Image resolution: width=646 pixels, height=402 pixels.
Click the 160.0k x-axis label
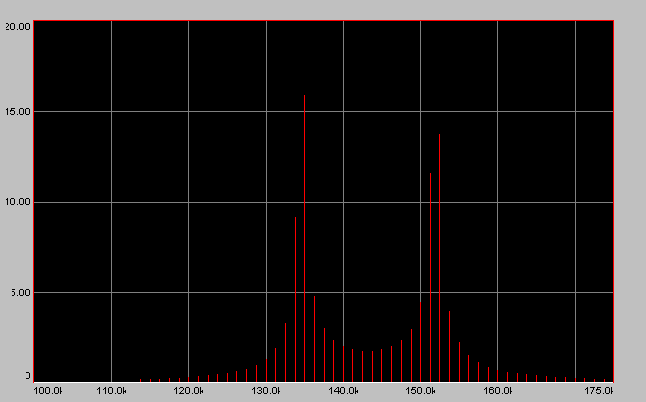pos(497,390)
